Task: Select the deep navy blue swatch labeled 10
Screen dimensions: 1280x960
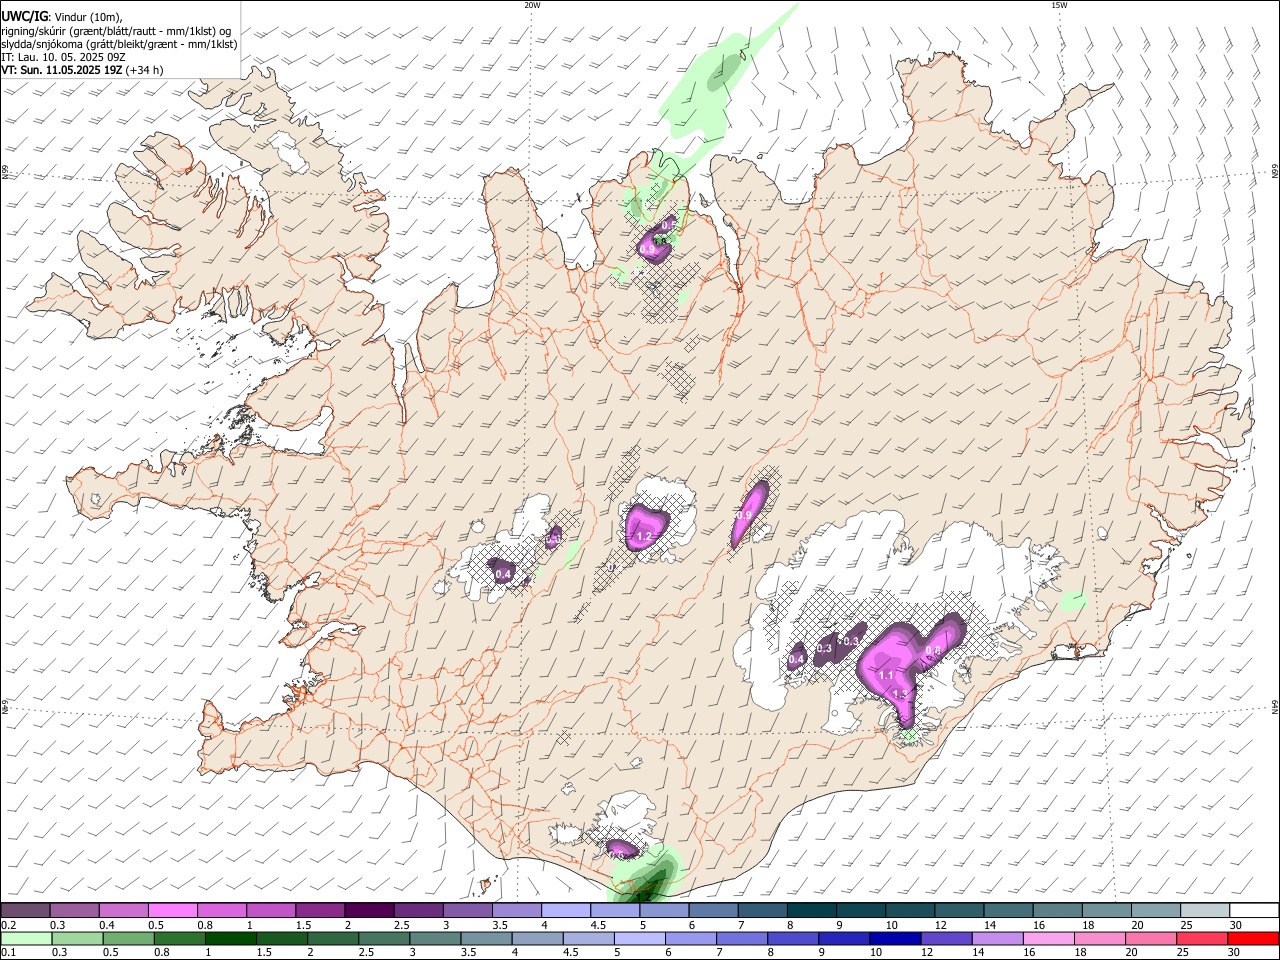Action: [x=894, y=939]
